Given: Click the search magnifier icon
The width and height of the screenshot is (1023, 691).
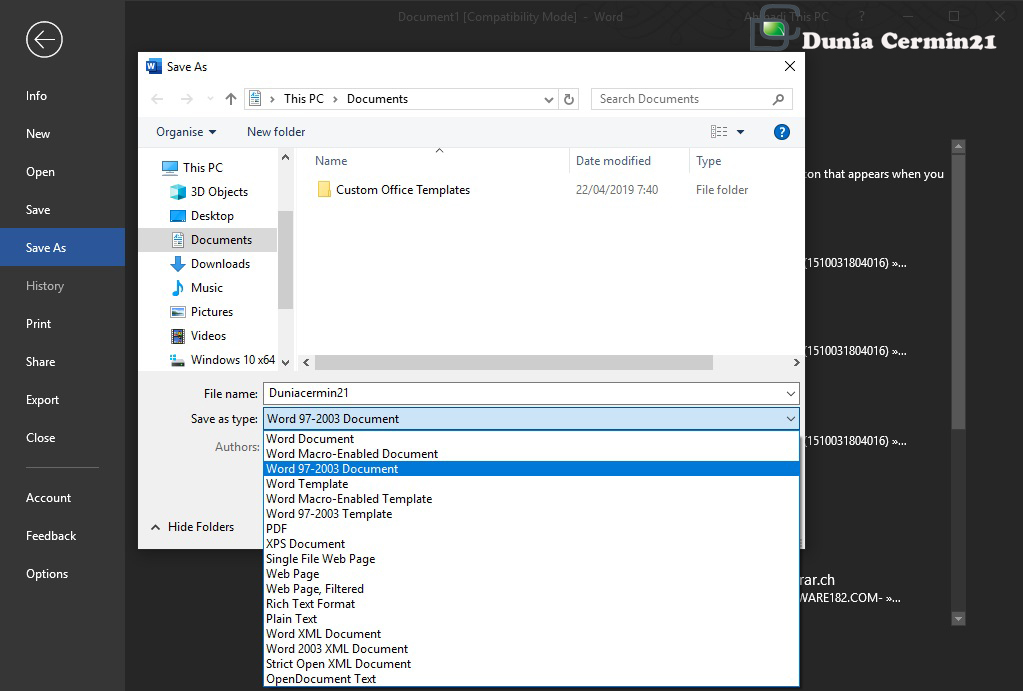Looking at the screenshot, I should [x=778, y=99].
